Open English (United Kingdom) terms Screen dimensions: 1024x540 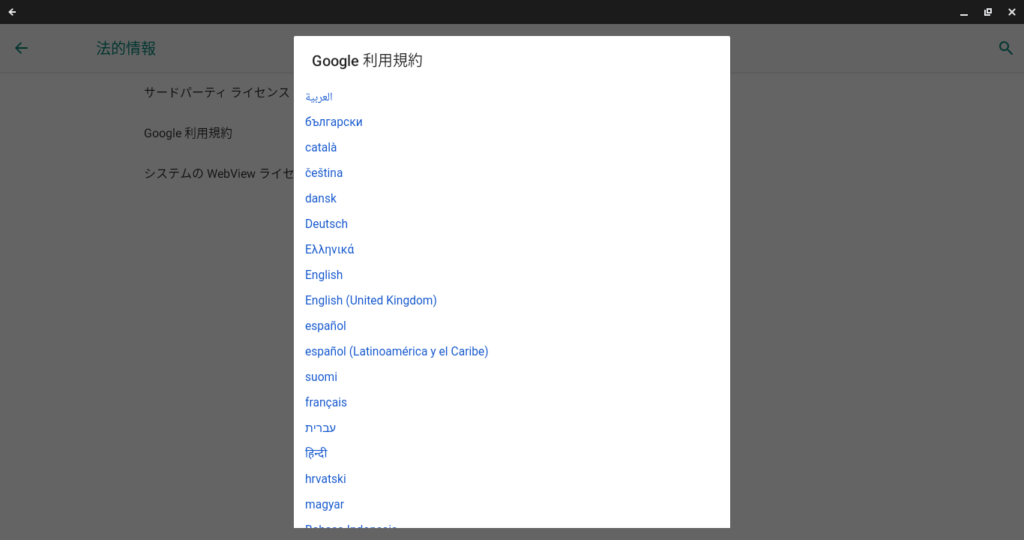[x=371, y=300]
